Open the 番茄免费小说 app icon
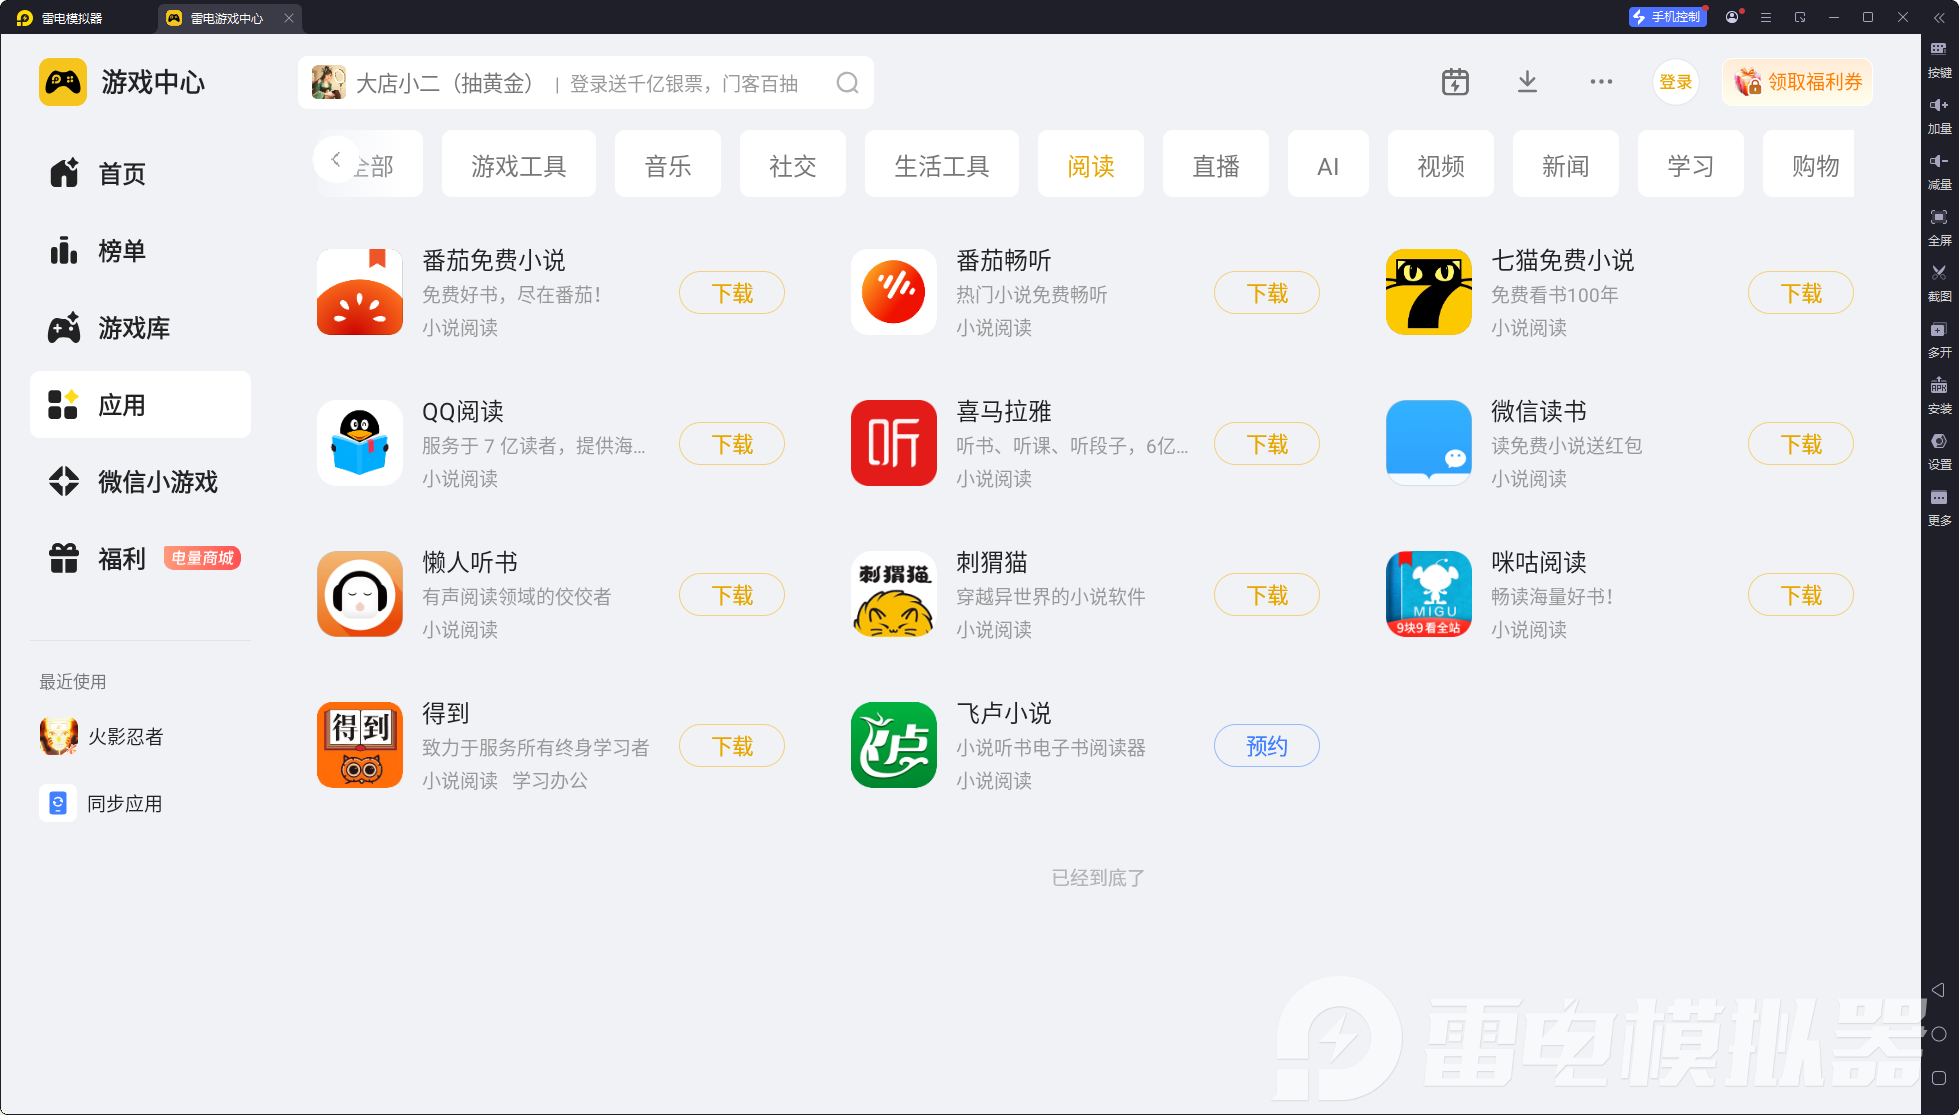The width and height of the screenshot is (1959, 1115). click(x=360, y=292)
